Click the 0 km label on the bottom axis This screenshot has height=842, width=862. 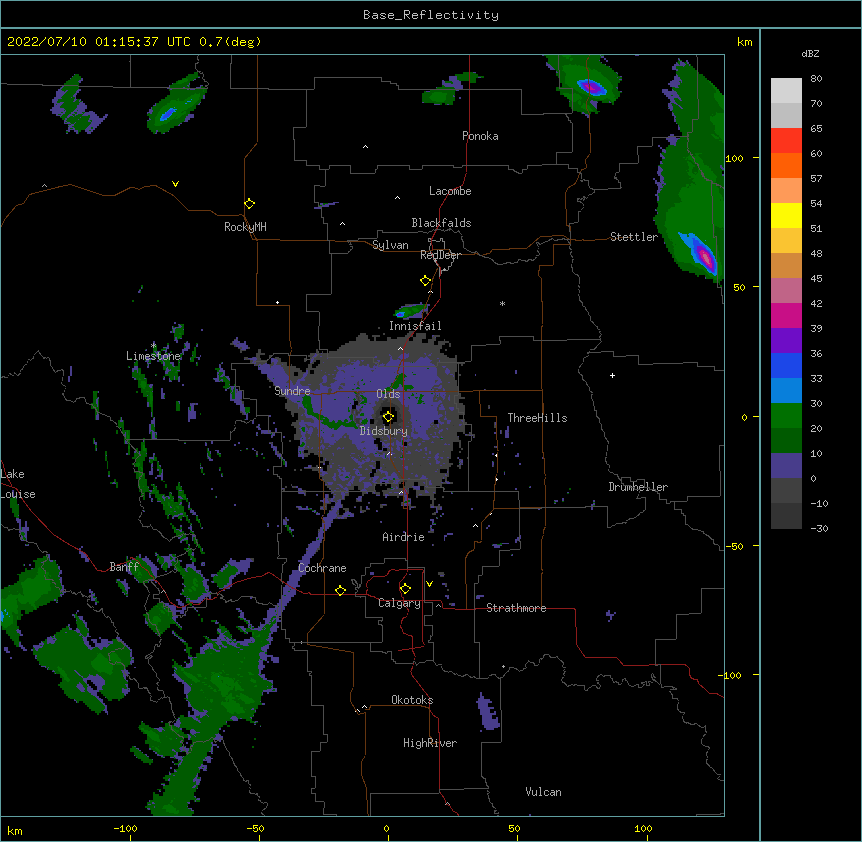click(x=386, y=828)
